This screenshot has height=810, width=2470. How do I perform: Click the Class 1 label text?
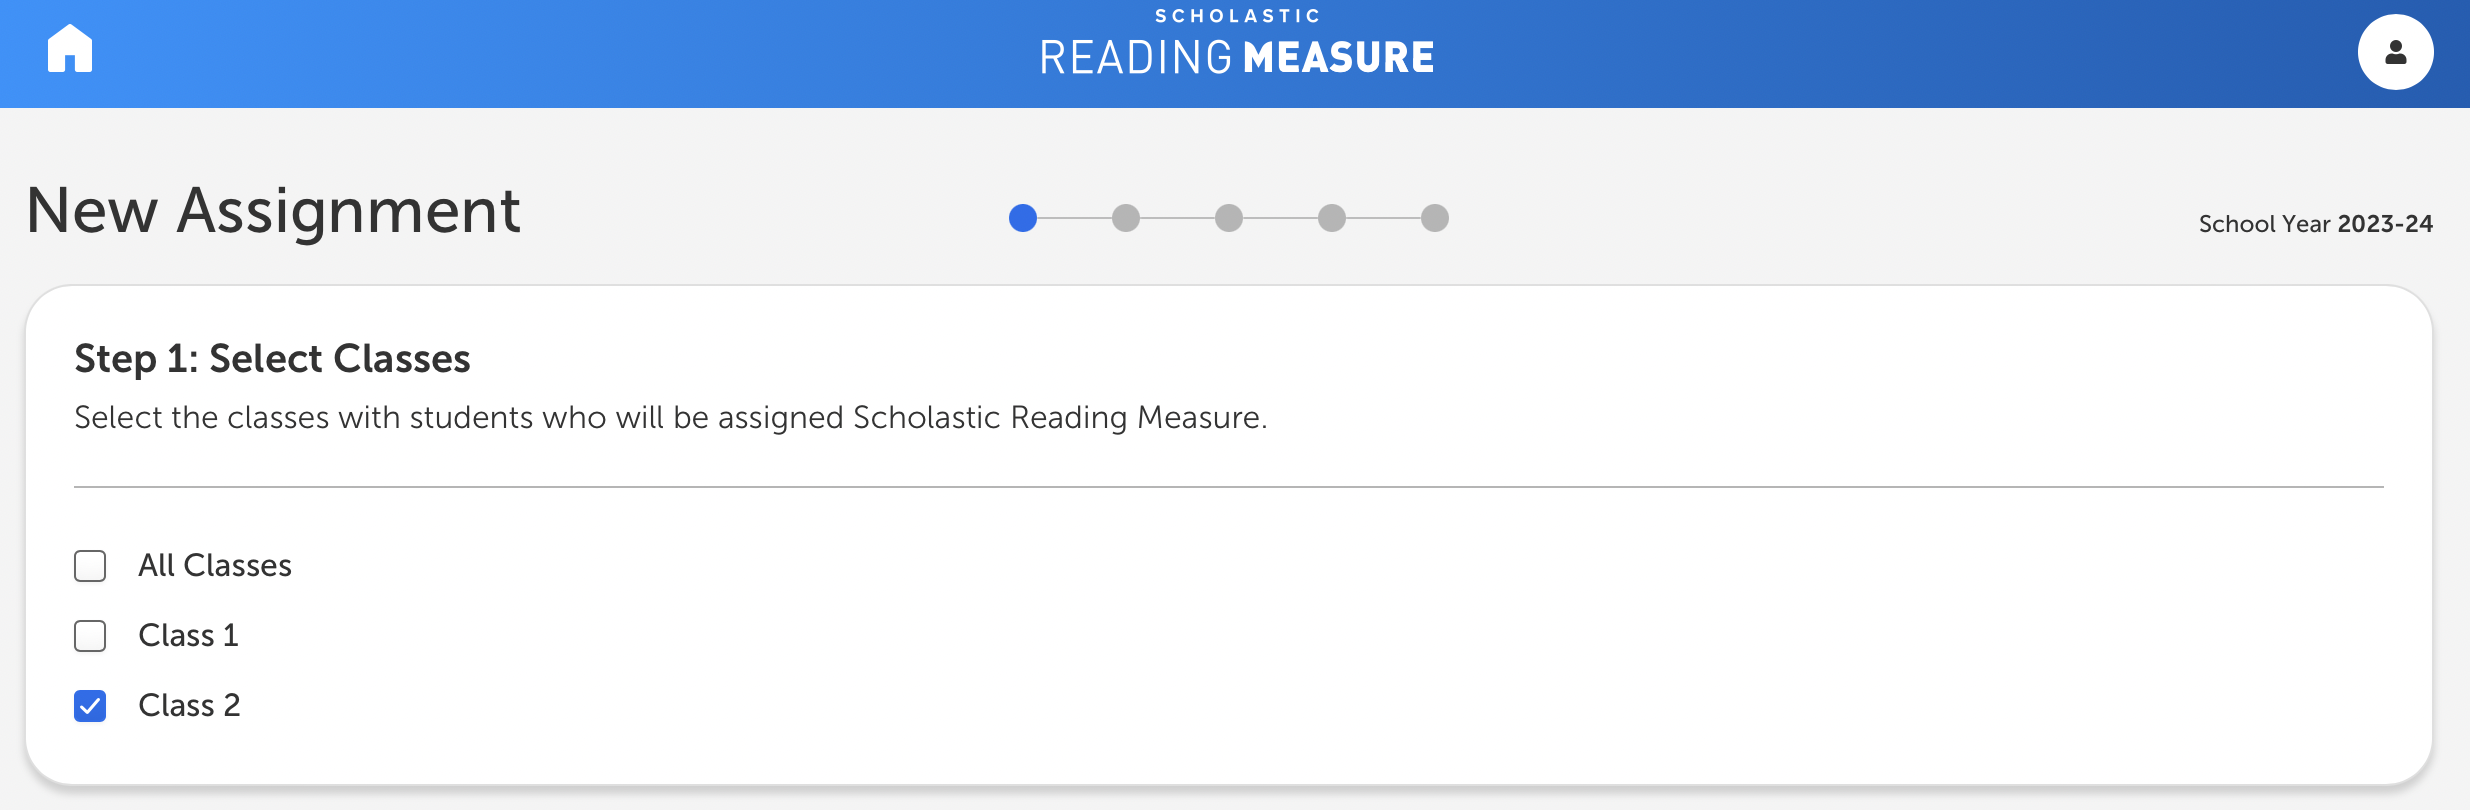pyautogui.click(x=188, y=636)
